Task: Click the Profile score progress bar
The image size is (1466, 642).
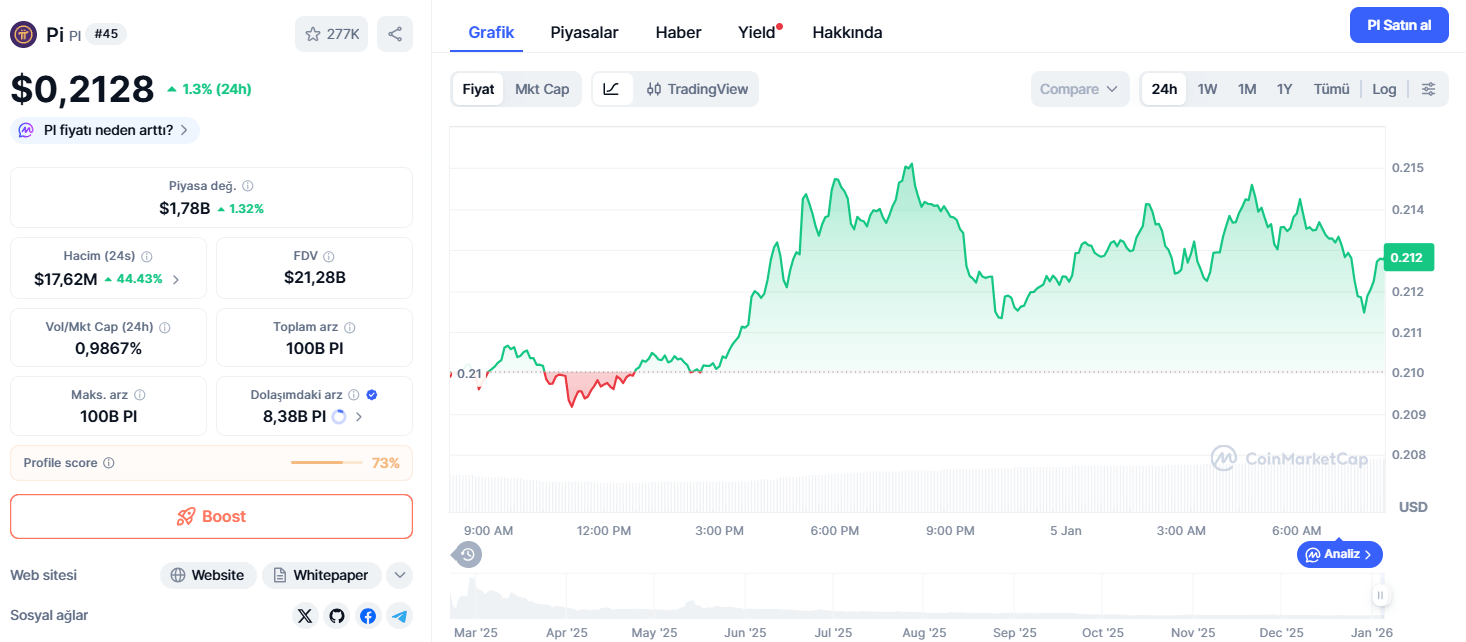Action: point(328,463)
